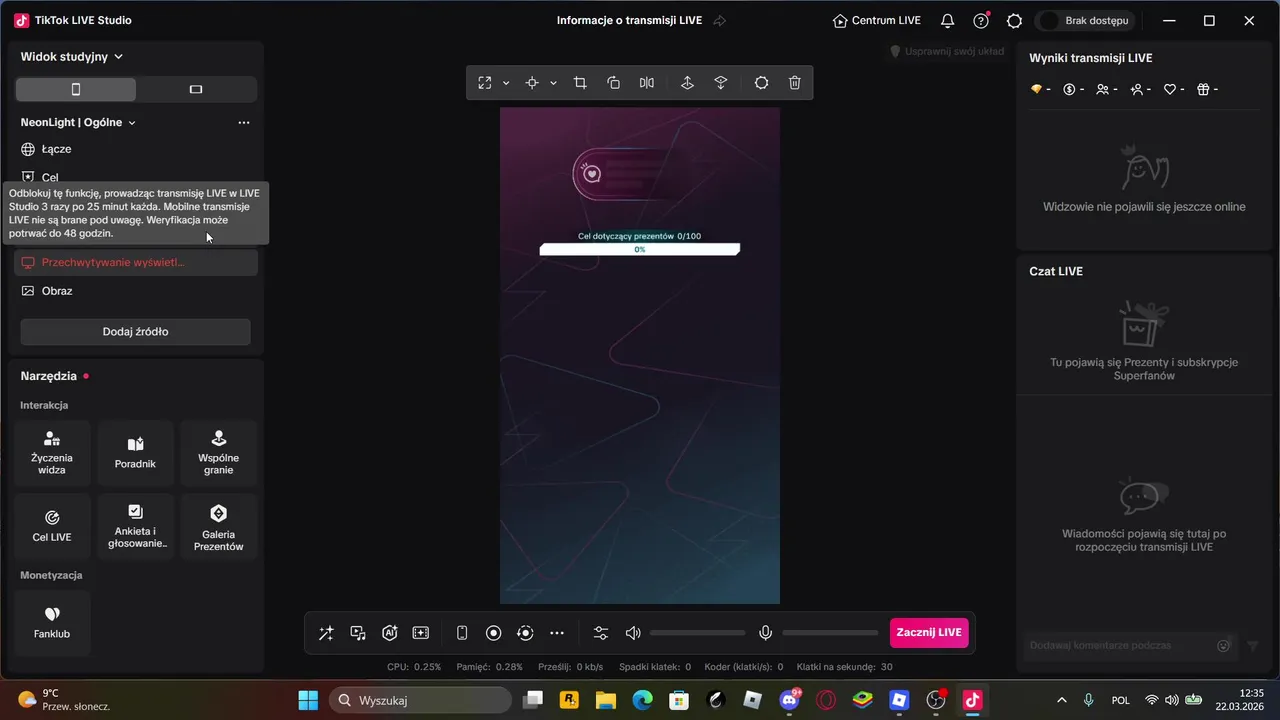Open the help question mark icon
Viewport: 1280px width, 720px height.
(x=981, y=21)
